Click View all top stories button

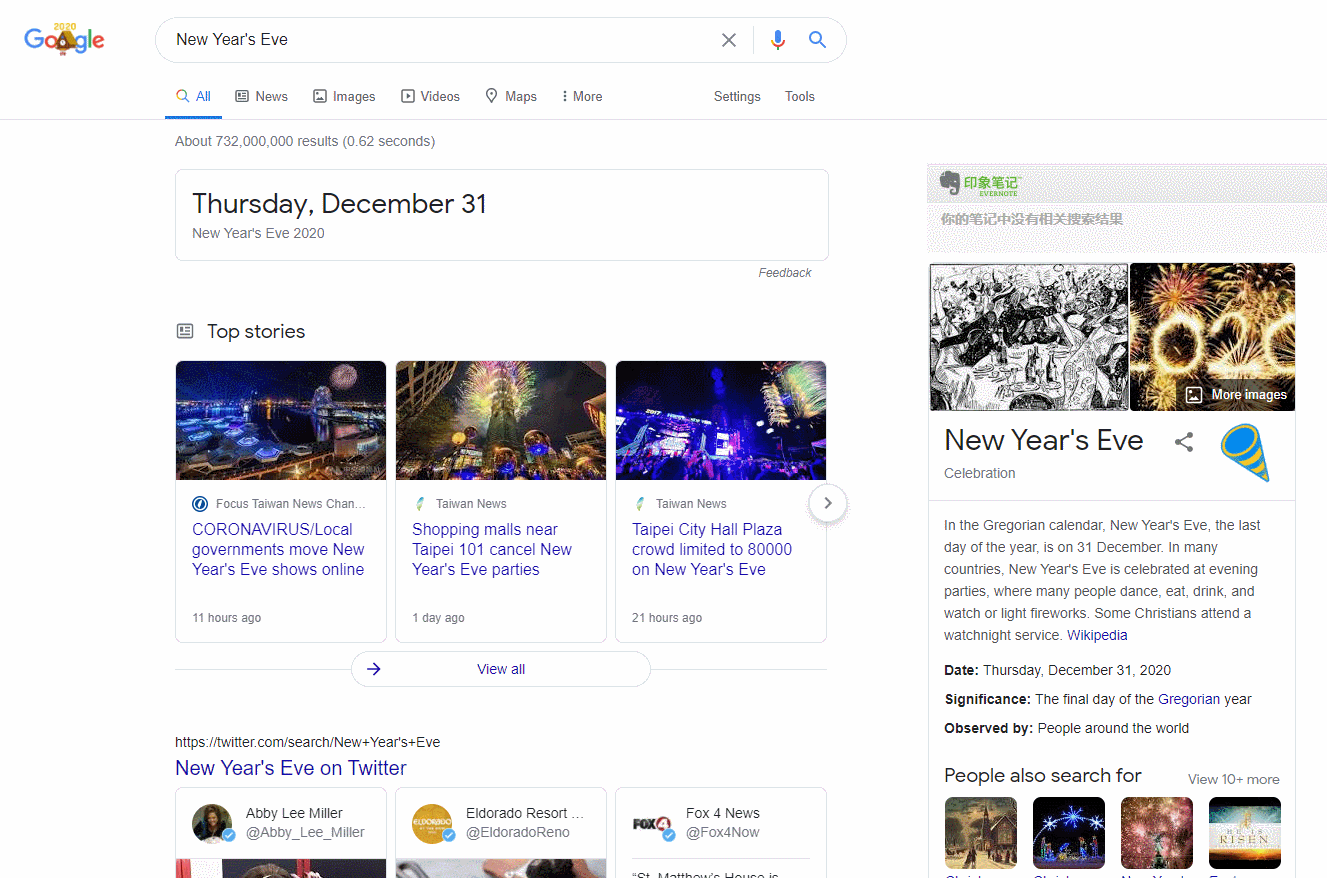click(501, 669)
